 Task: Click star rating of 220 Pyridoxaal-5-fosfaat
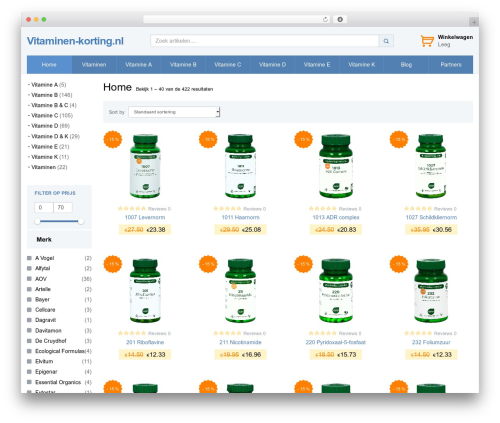(x=323, y=333)
